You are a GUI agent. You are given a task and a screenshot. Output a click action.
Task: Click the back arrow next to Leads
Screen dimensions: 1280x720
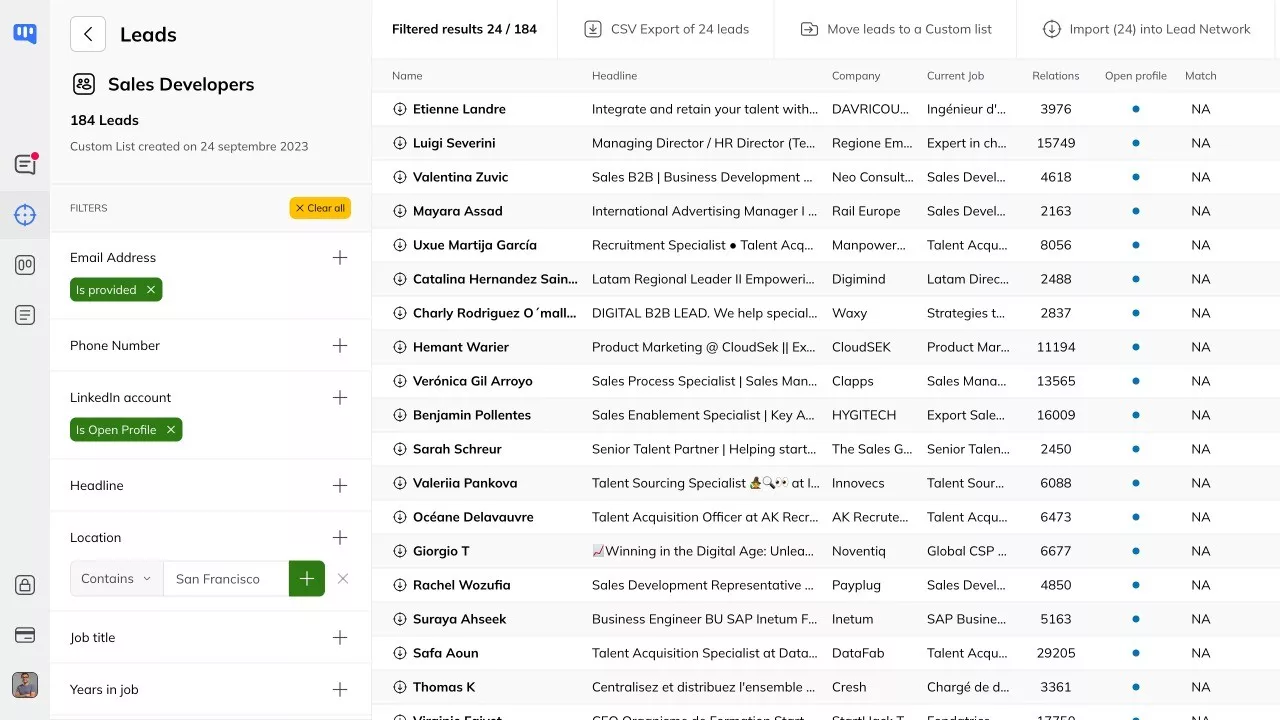[x=88, y=34]
